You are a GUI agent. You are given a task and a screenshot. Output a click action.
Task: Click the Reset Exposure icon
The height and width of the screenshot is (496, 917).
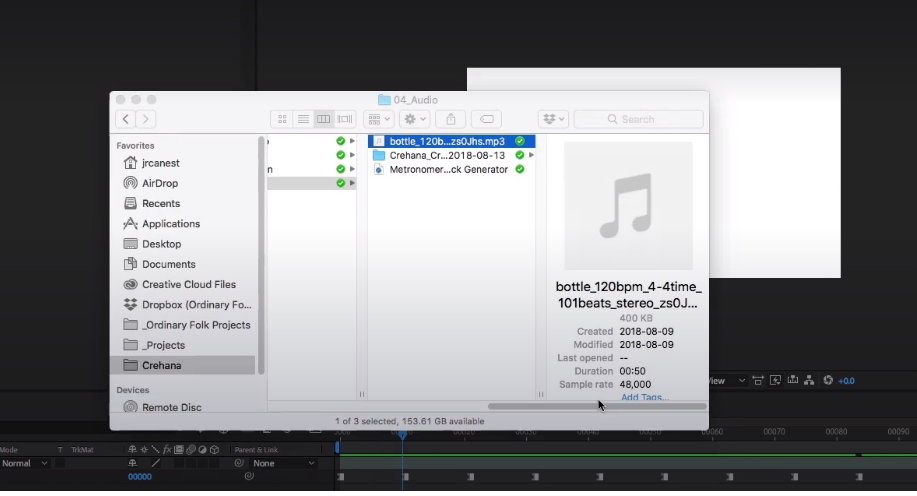(x=828, y=381)
